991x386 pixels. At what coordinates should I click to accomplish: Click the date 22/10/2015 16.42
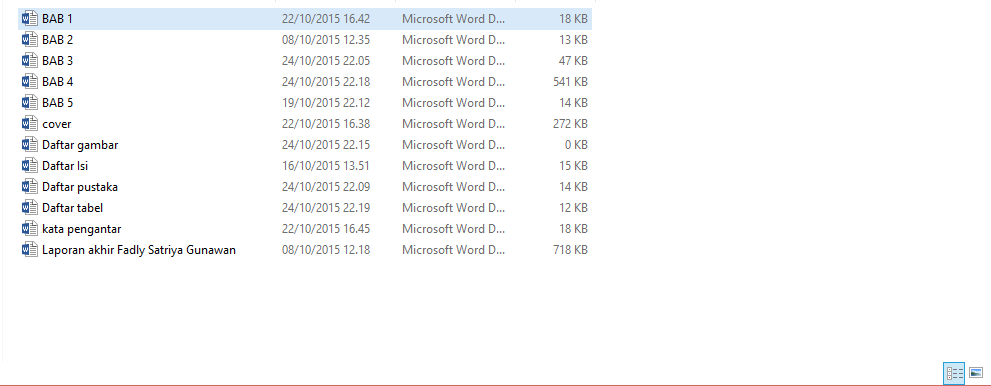[326, 19]
